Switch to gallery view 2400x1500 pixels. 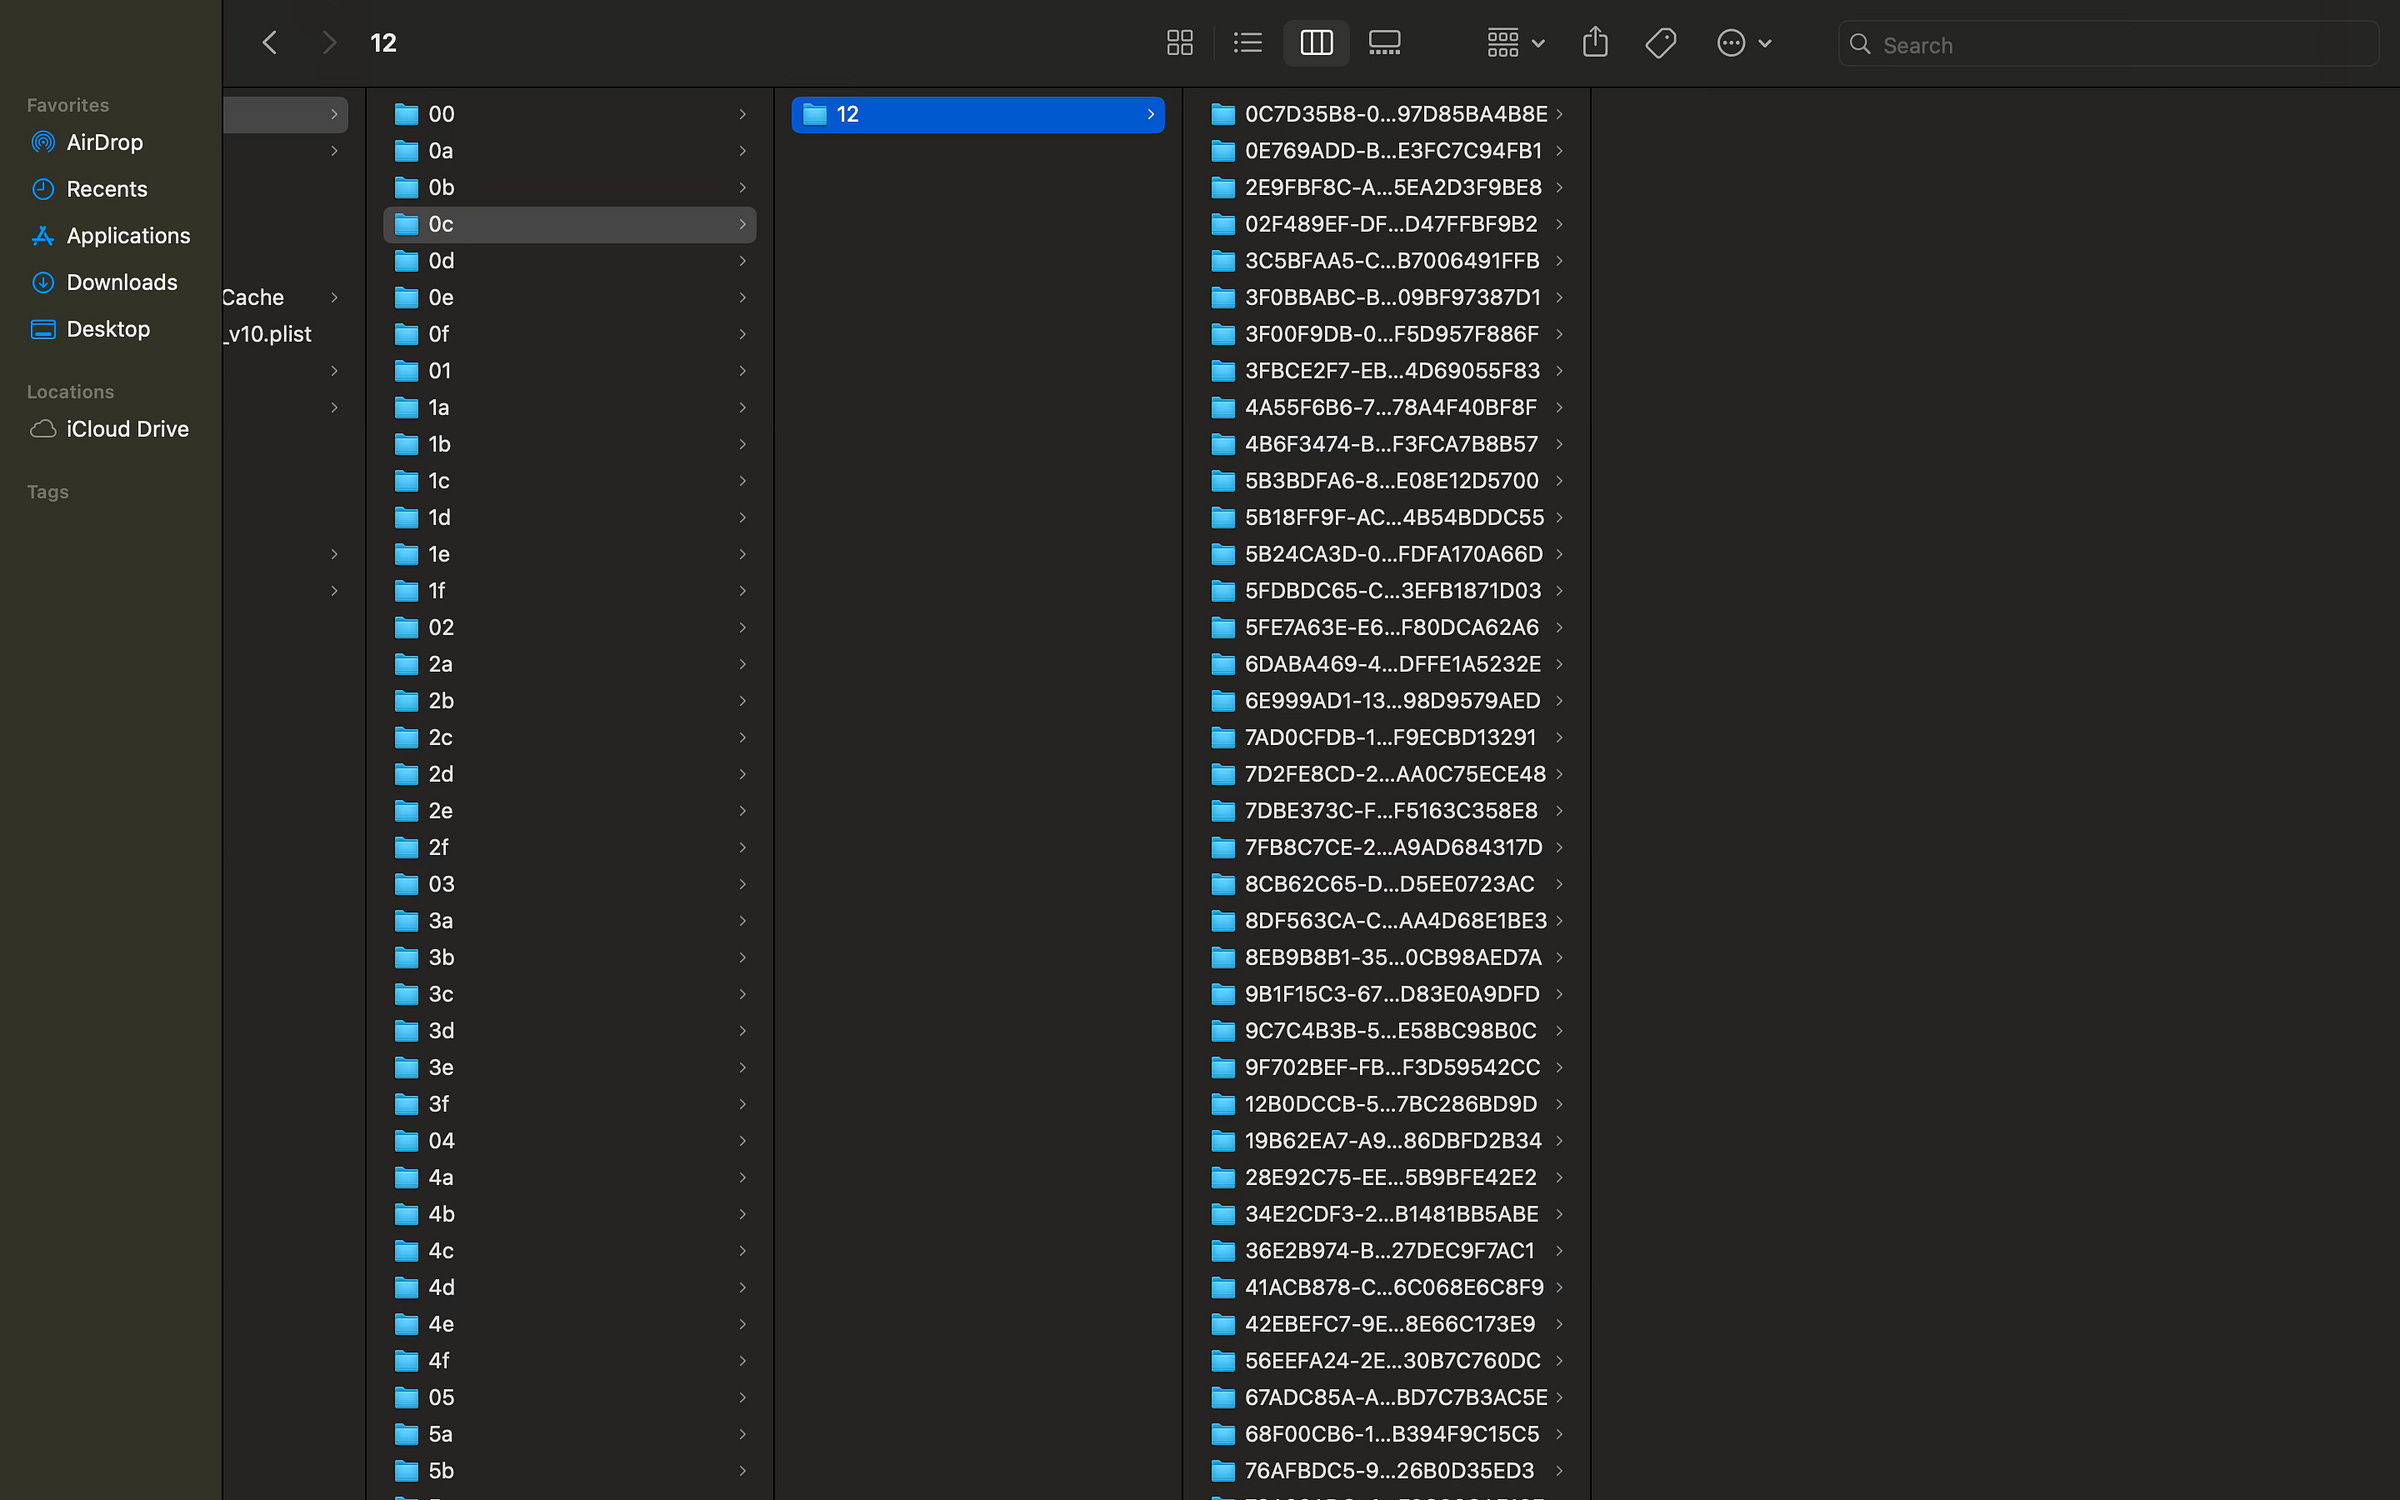click(1384, 43)
